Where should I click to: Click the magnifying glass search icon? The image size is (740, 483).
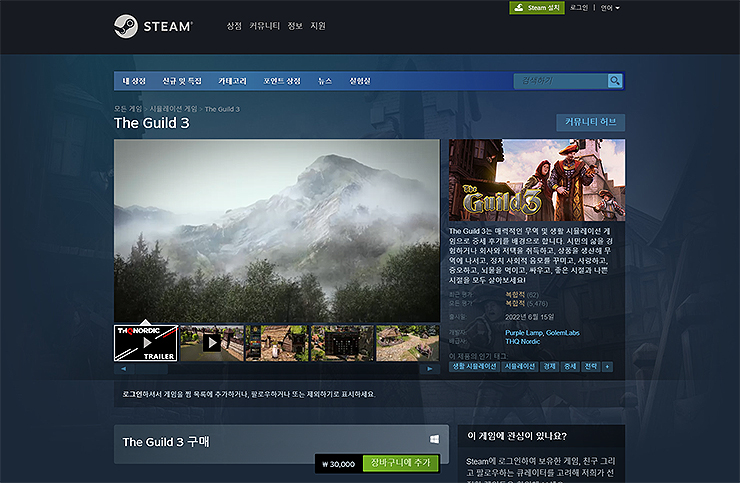[x=614, y=81]
